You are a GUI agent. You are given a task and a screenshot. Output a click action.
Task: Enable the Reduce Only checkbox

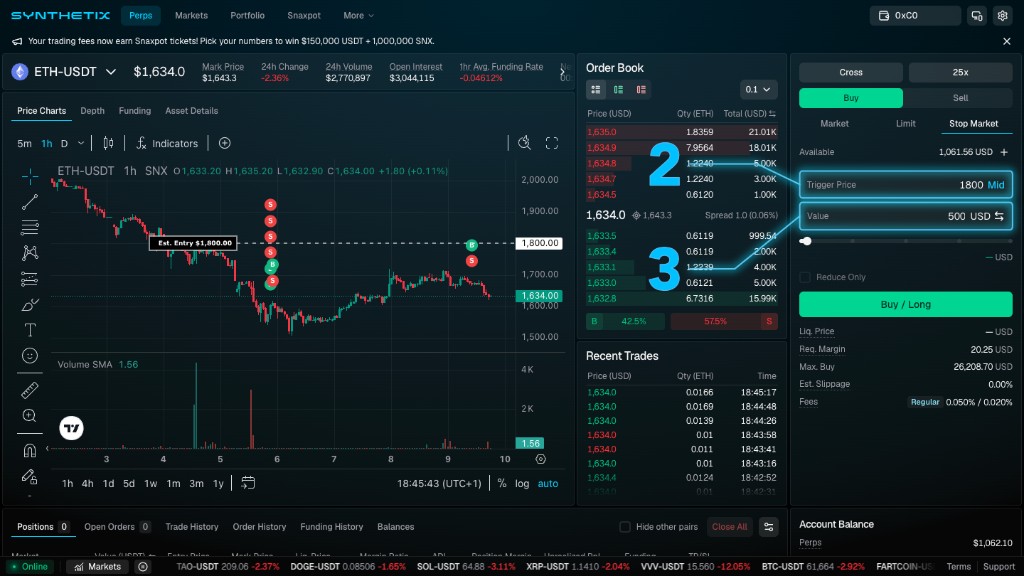tap(805, 278)
